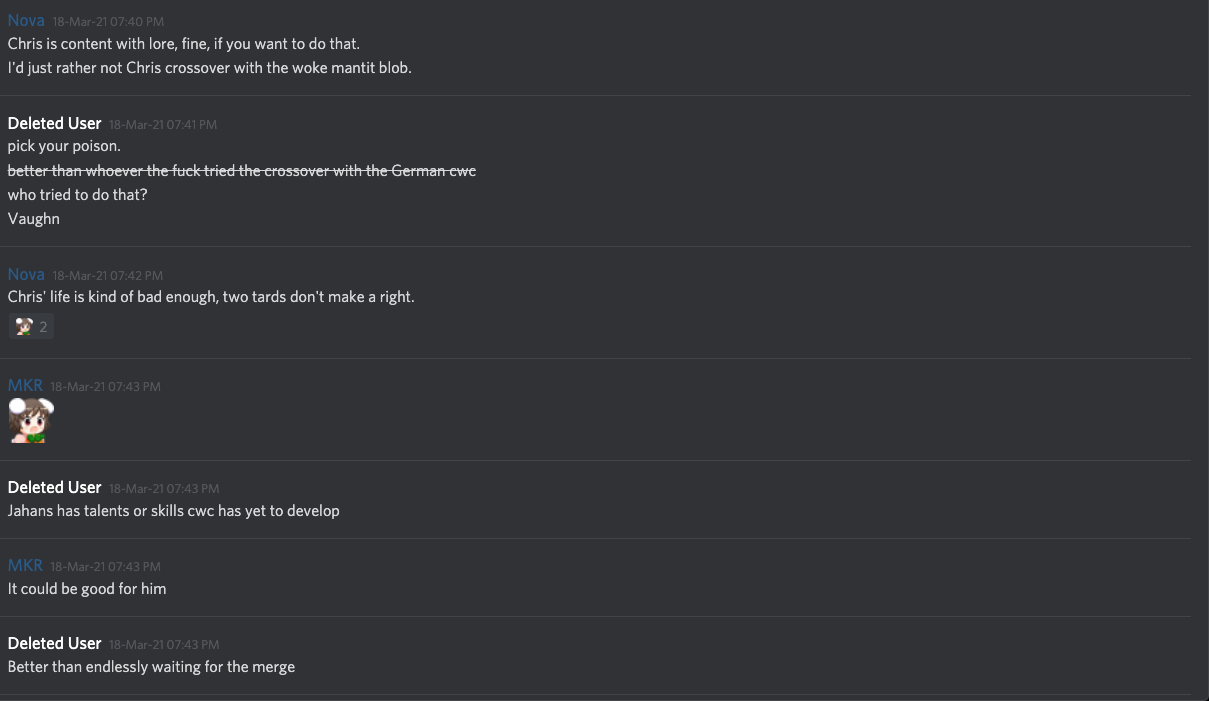The height and width of the screenshot is (701, 1209).
Task: Click the reaction emoji with count 2
Action: 31,326
